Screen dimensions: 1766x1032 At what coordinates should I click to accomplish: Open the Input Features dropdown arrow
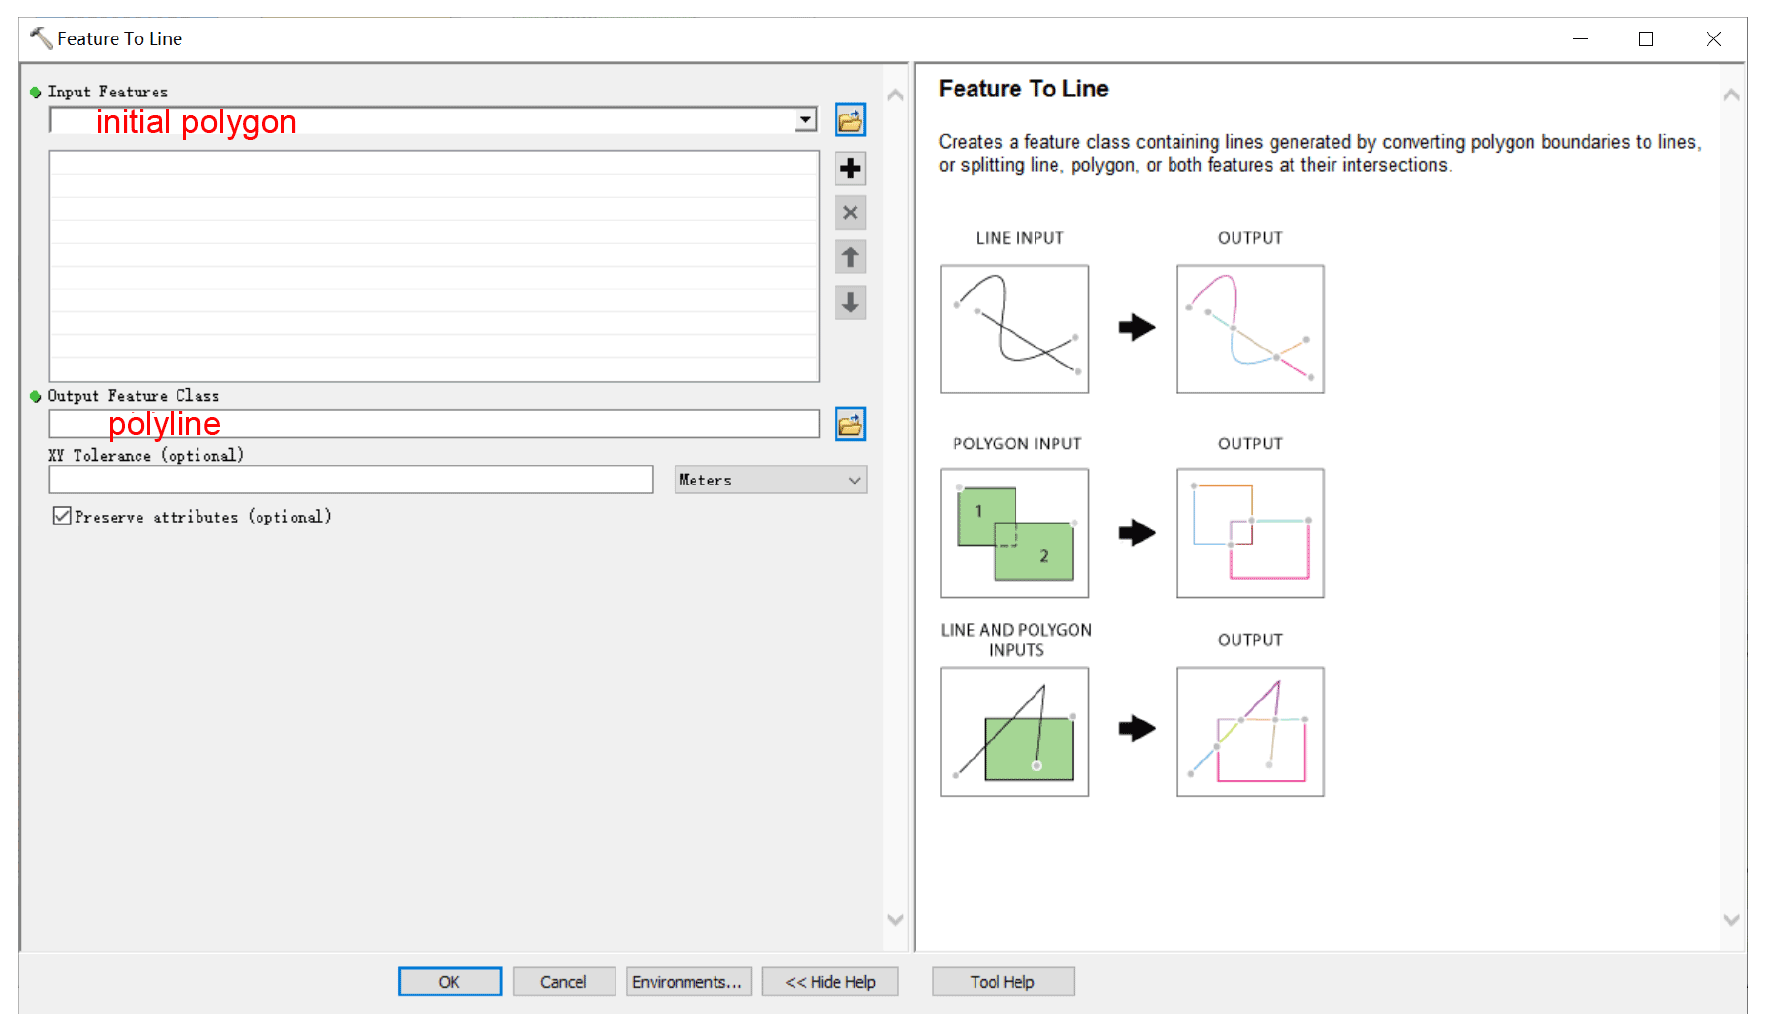[x=805, y=121]
